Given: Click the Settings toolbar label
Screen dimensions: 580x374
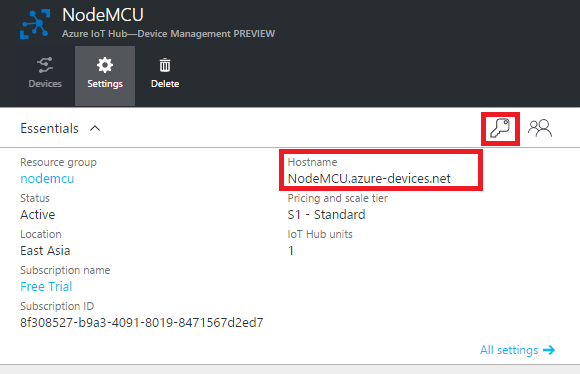Looking at the screenshot, I should (x=105, y=84).
